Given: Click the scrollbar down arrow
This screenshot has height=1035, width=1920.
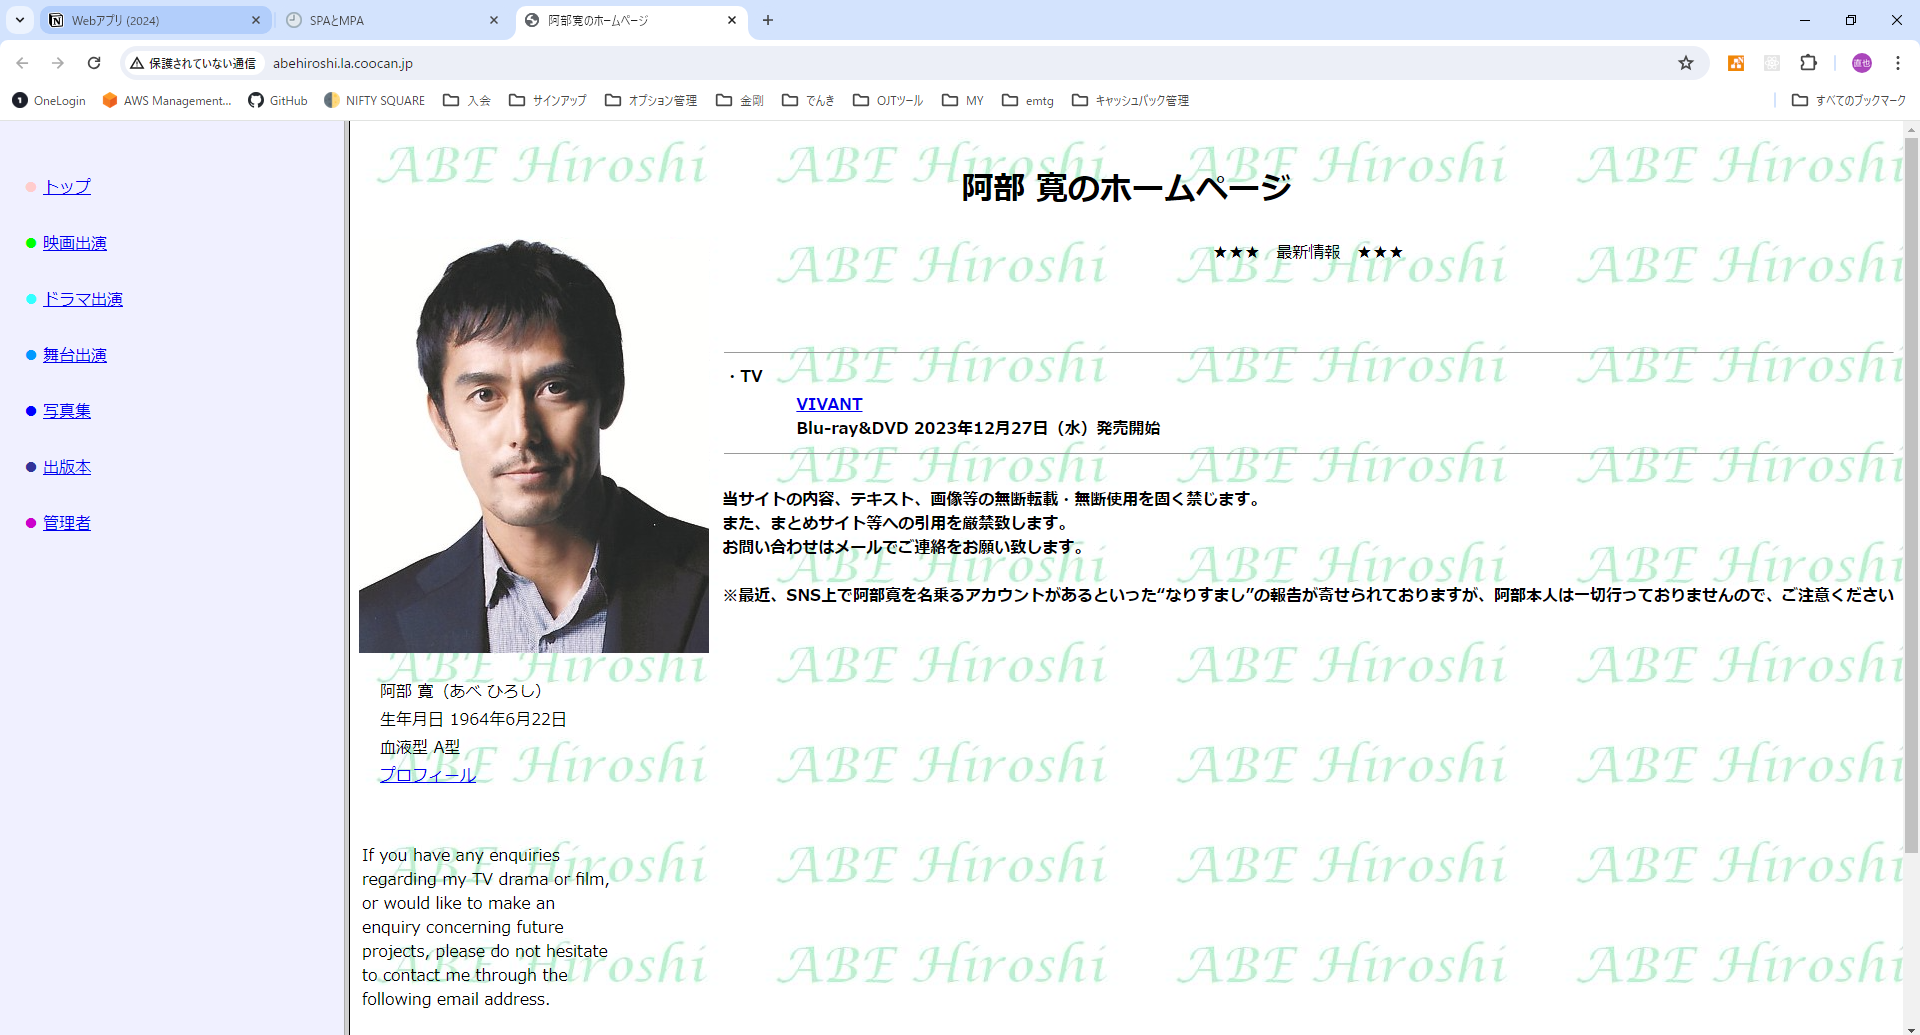Looking at the screenshot, I should pyautogui.click(x=1911, y=1028).
